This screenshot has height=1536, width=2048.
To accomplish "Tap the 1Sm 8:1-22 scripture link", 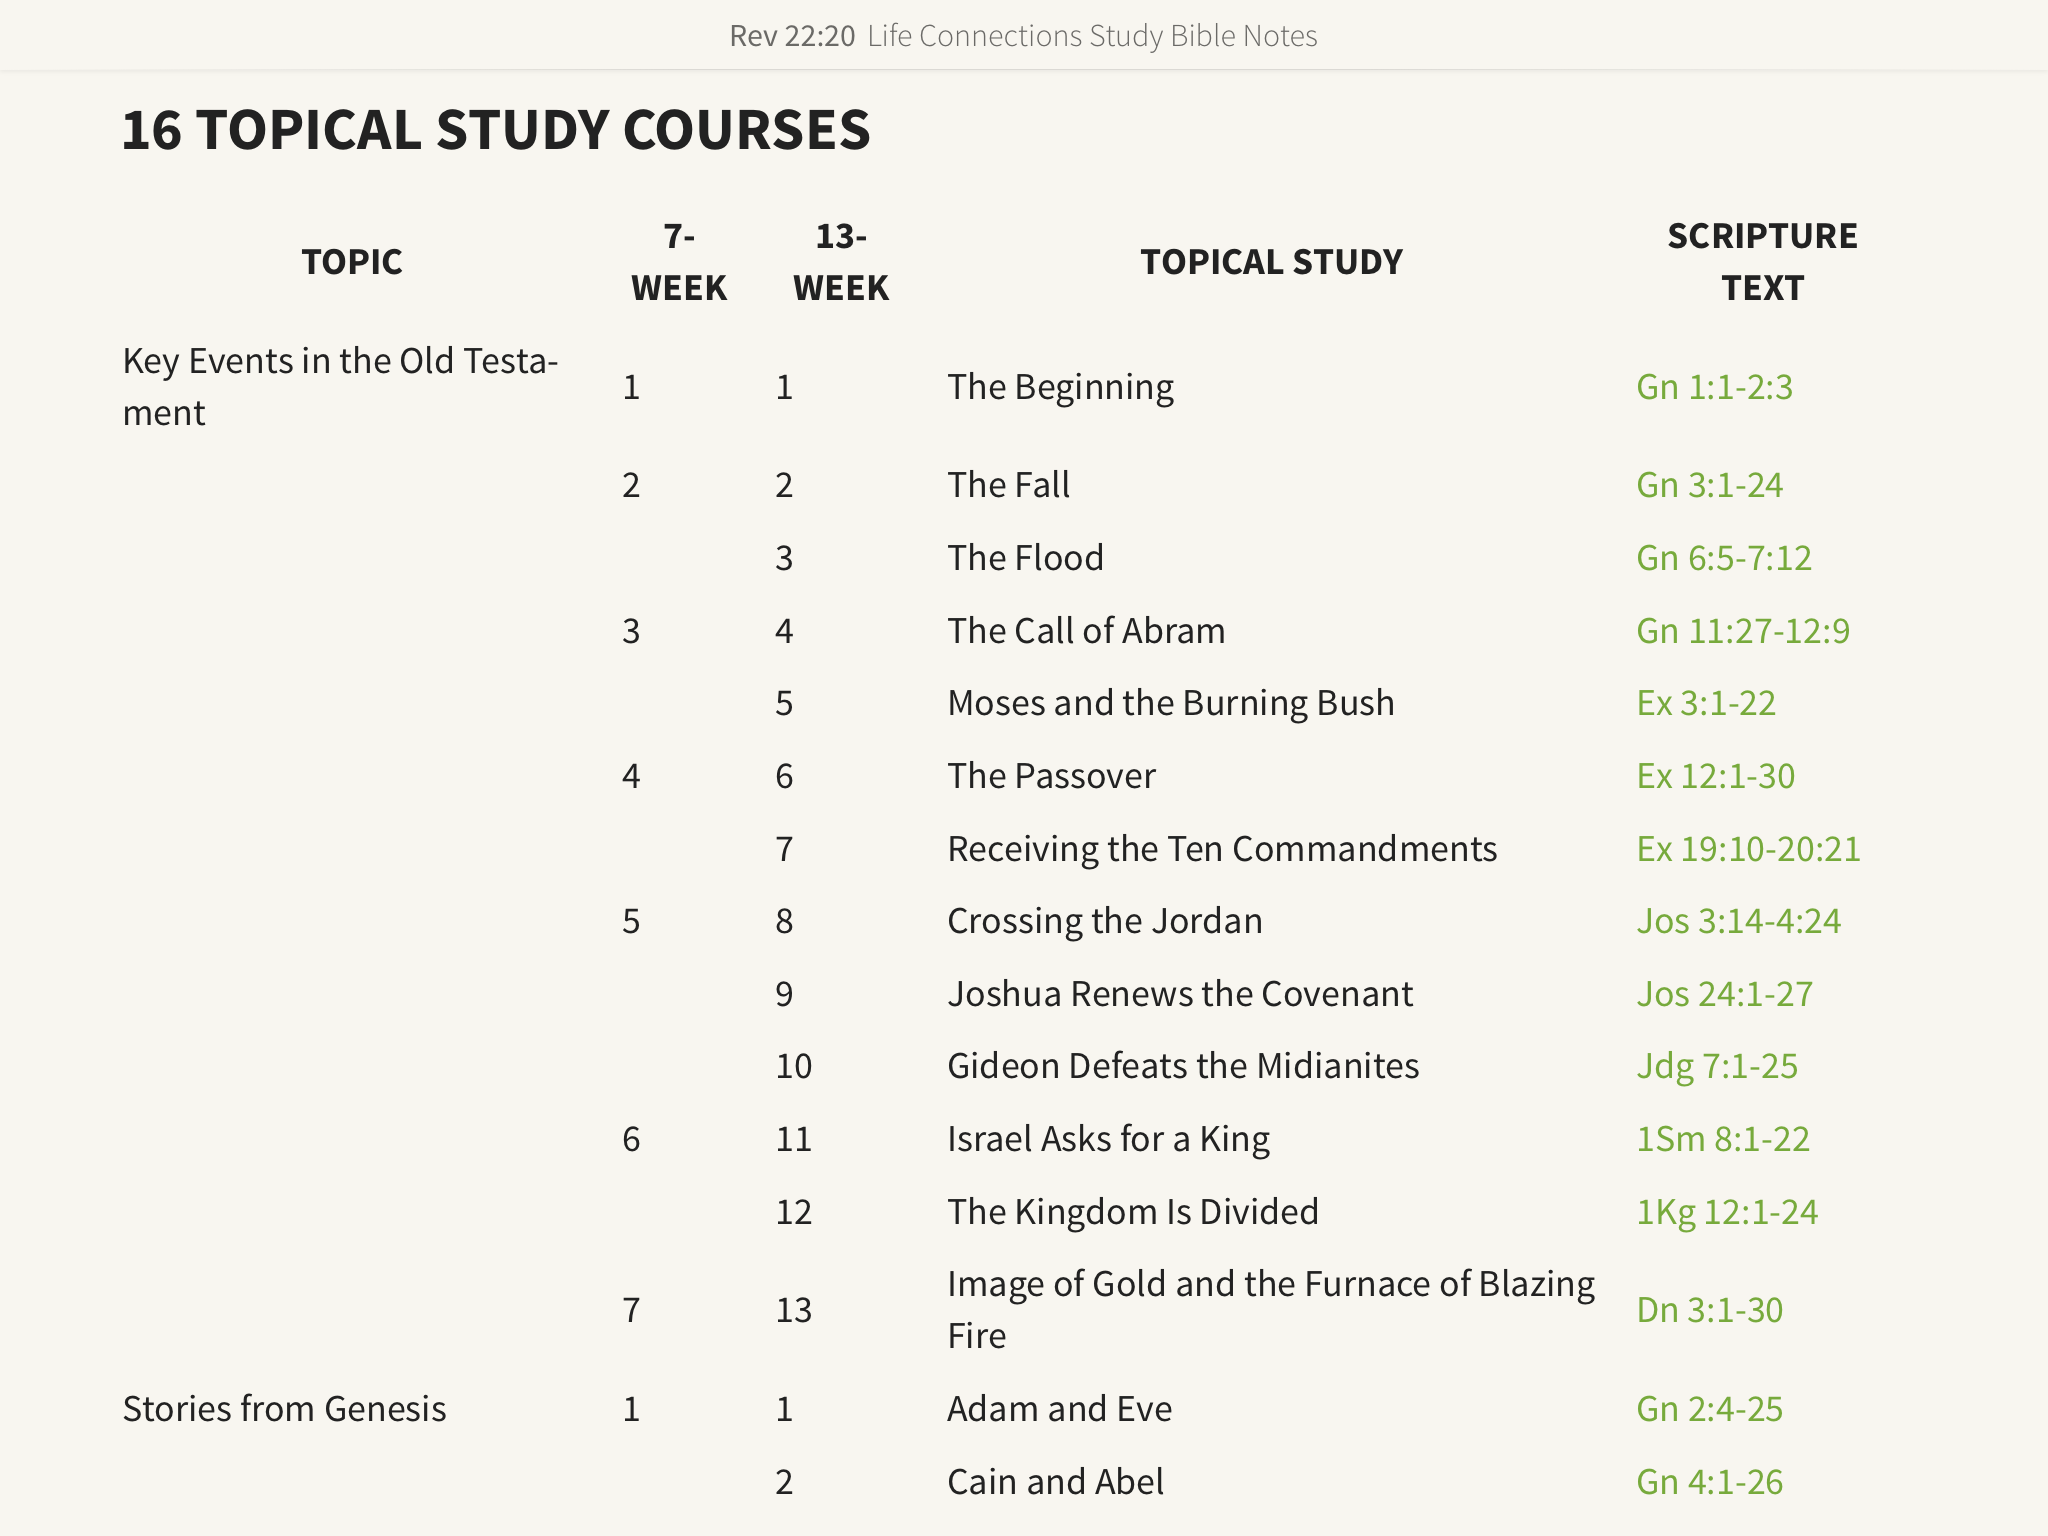I will [1722, 1139].
